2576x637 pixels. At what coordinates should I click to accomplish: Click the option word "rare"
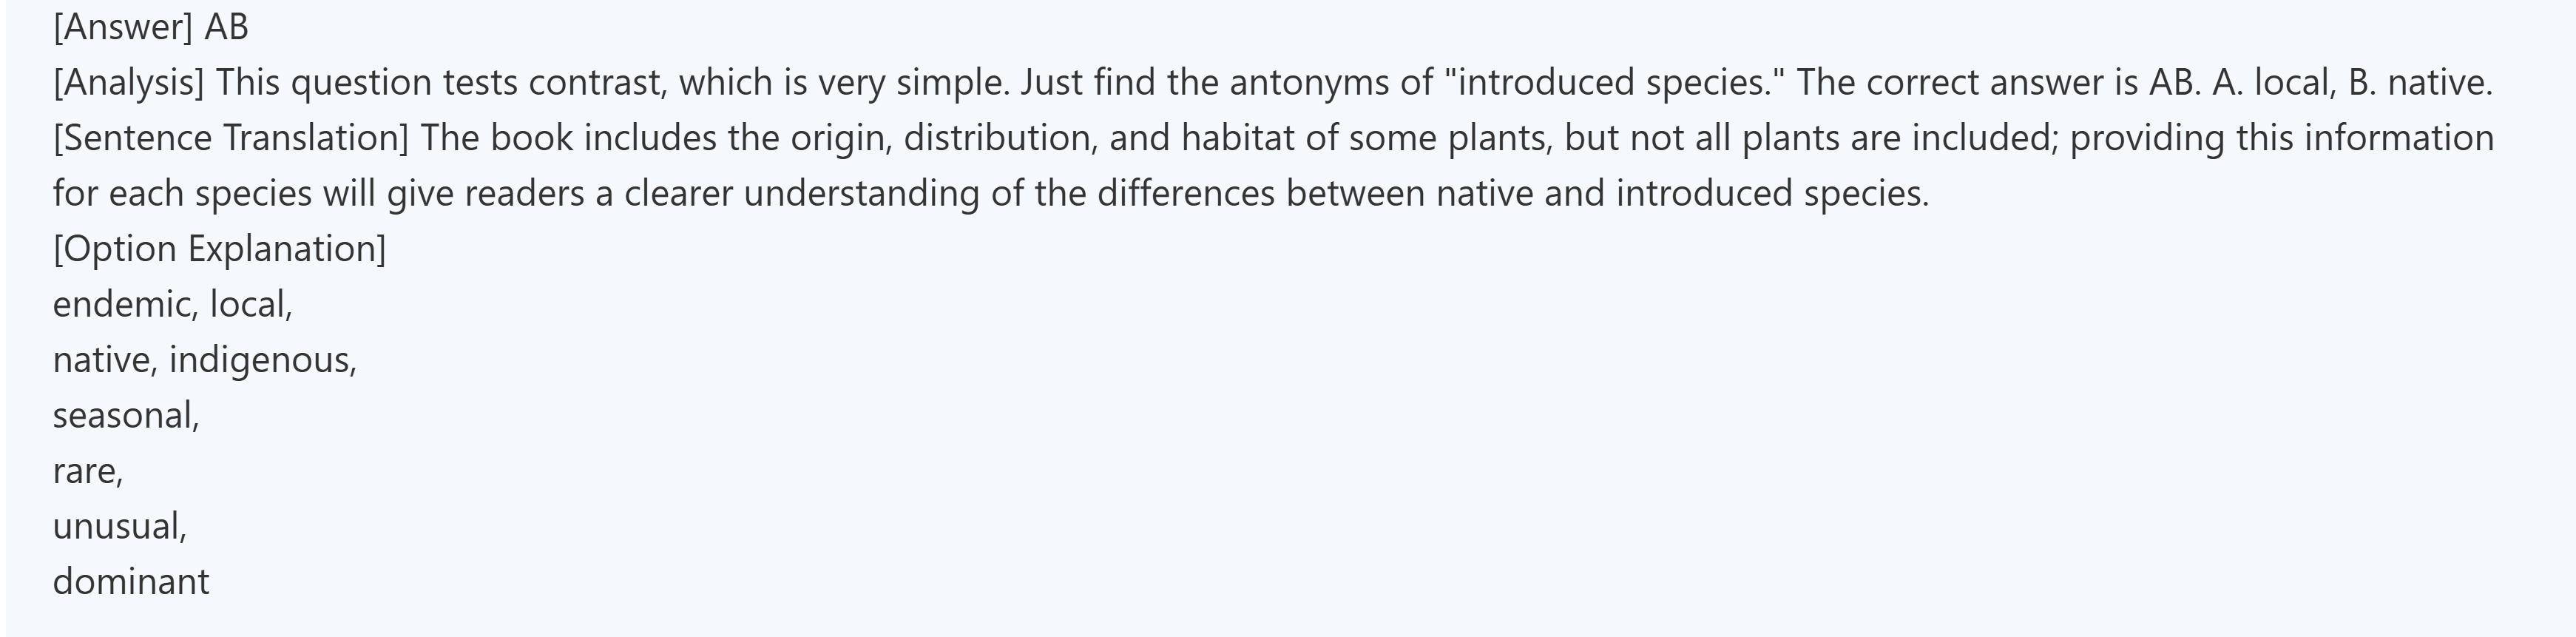coord(85,471)
